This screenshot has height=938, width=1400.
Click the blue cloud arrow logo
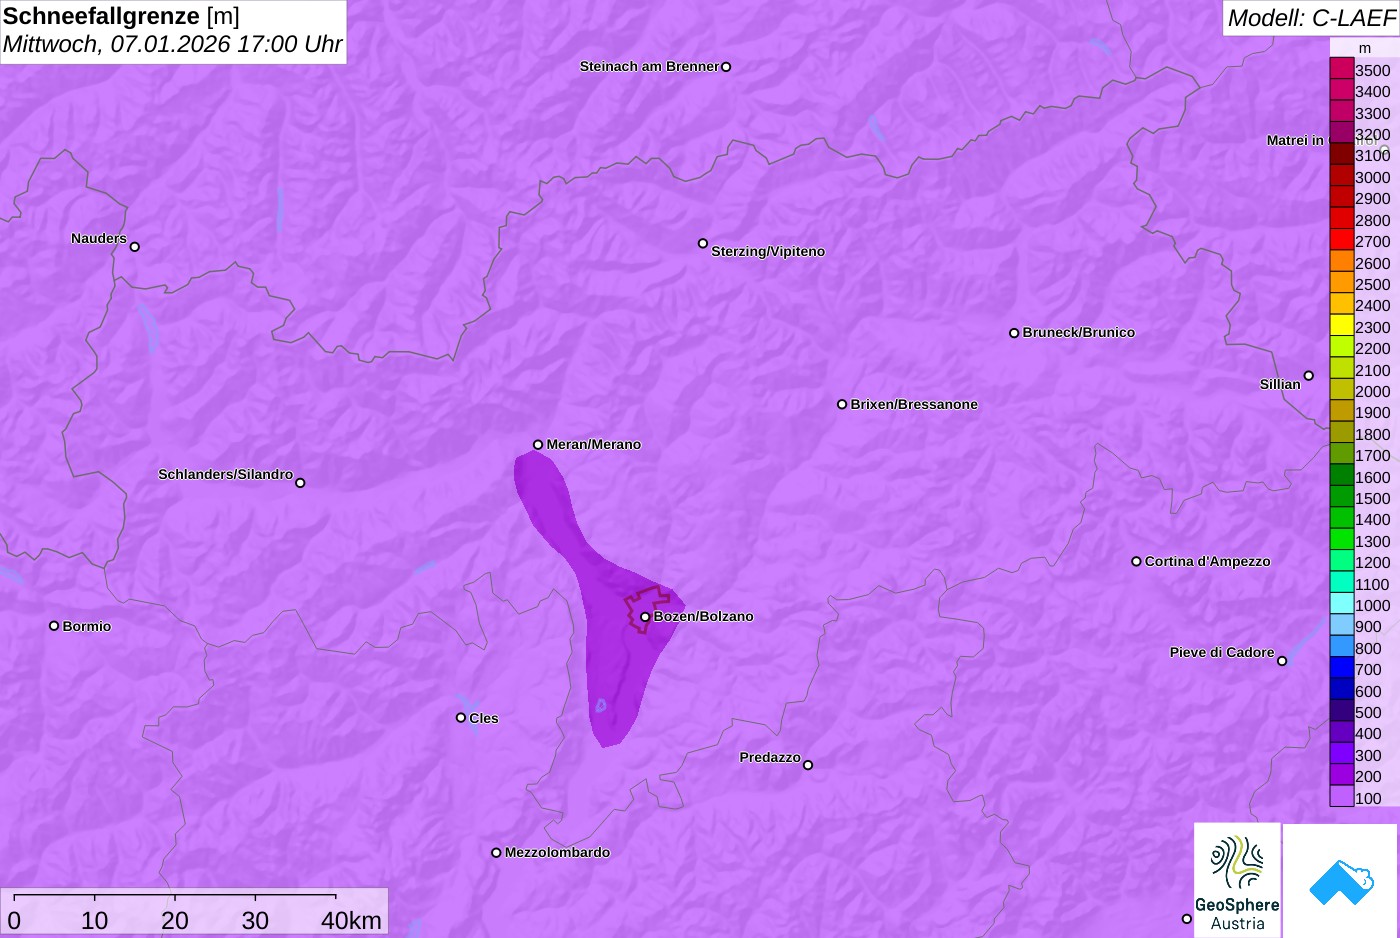click(x=1340, y=881)
